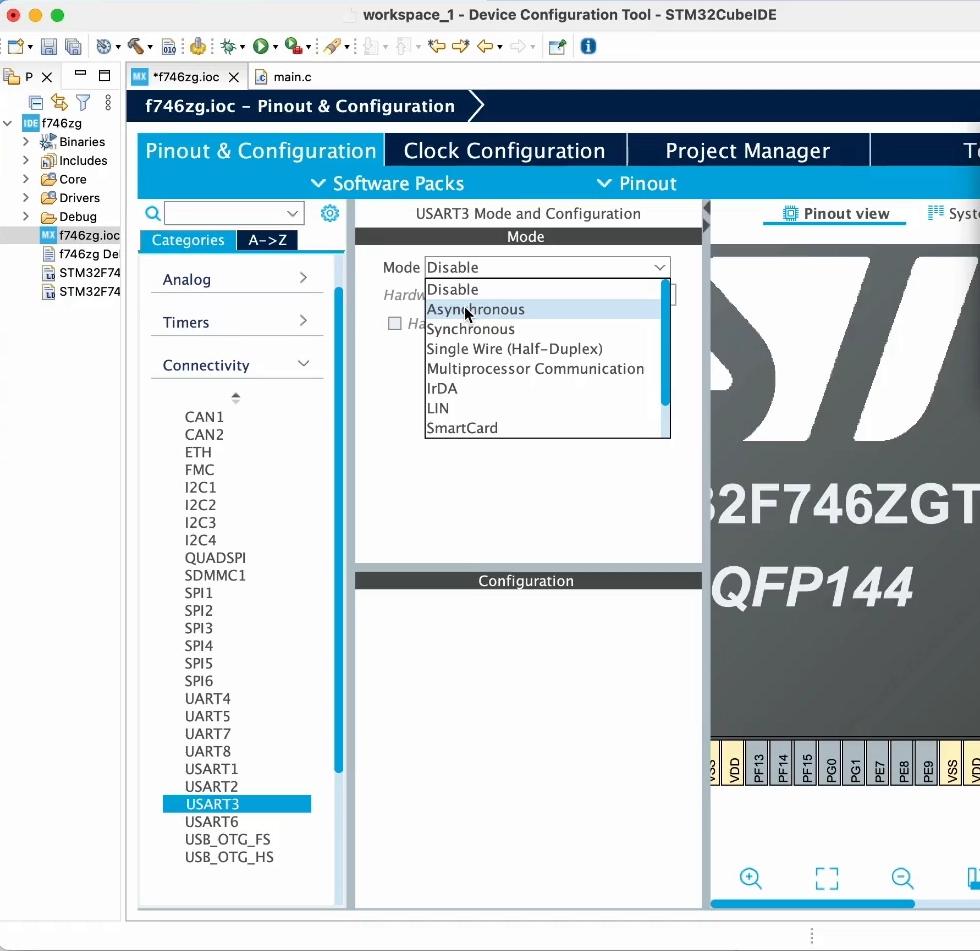Open the settings gear beside the search field
This screenshot has width=980, height=951.
coord(330,213)
